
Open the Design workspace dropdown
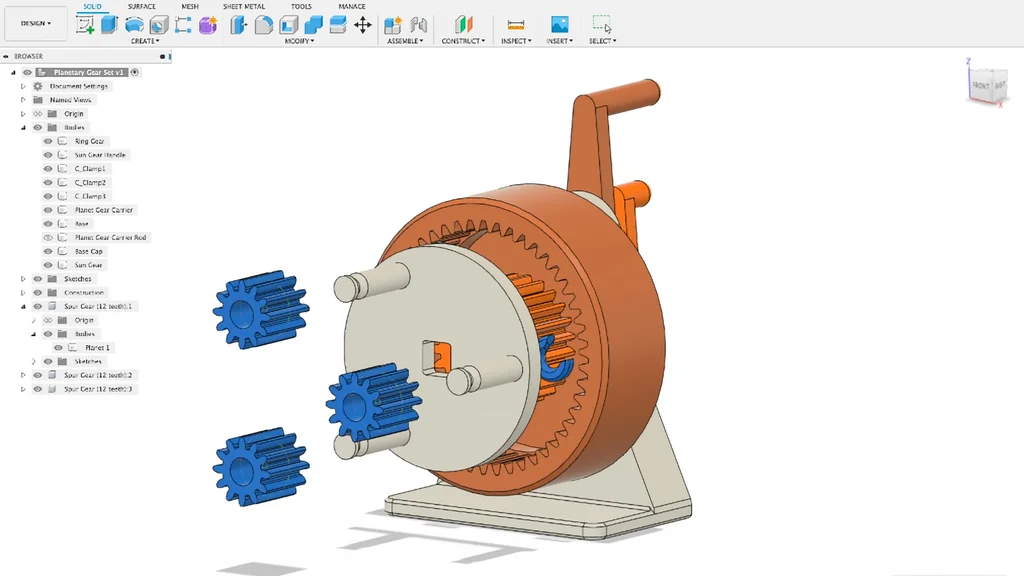click(x=35, y=24)
